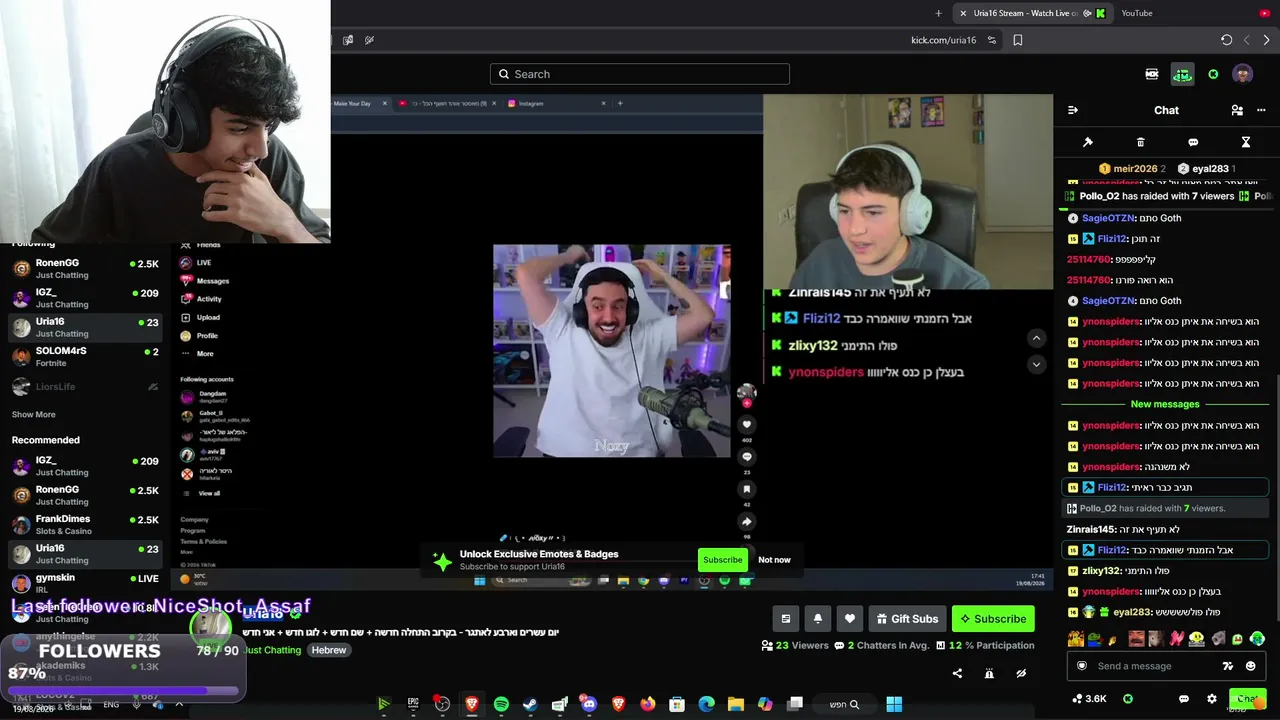The image size is (1280, 720).
Task: Open Steam from the taskbar
Action: point(530,704)
